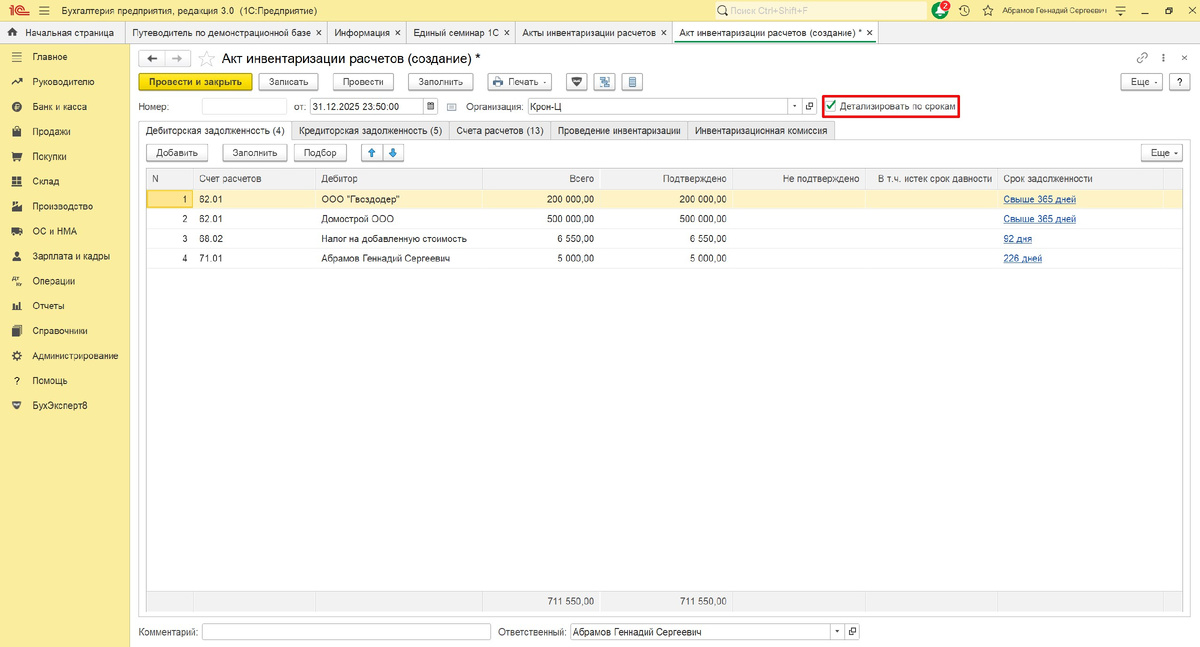Switch to Кредиторская задолженность (5) tab
Image resolution: width=1200 pixels, height=647 pixels.
pos(370,130)
